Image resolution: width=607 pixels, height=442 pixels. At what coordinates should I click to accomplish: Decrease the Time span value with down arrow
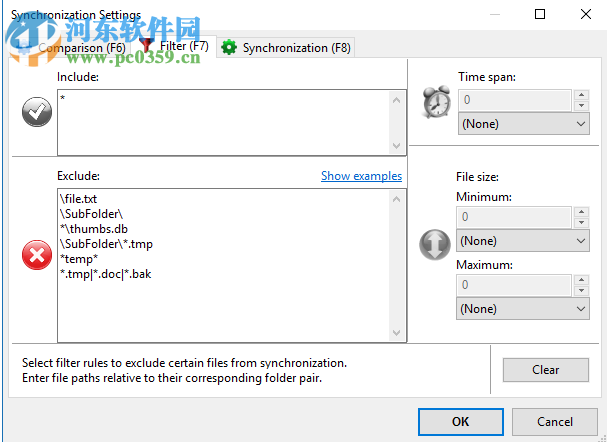(581, 106)
